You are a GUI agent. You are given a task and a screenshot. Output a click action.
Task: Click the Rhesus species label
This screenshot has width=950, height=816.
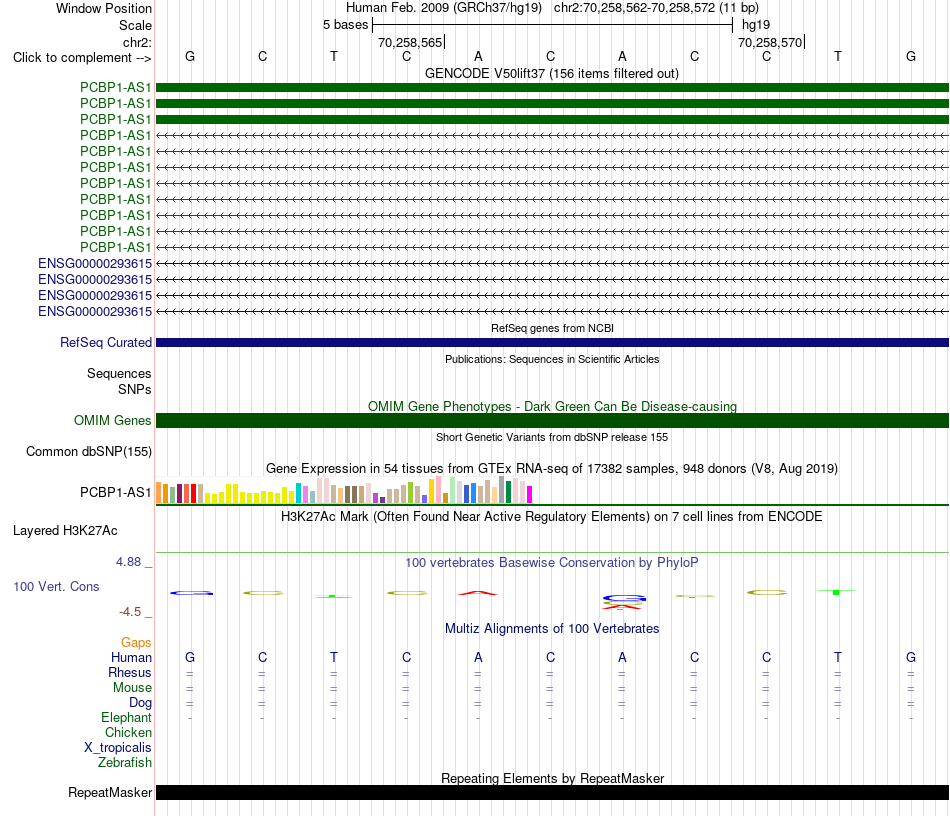130,672
